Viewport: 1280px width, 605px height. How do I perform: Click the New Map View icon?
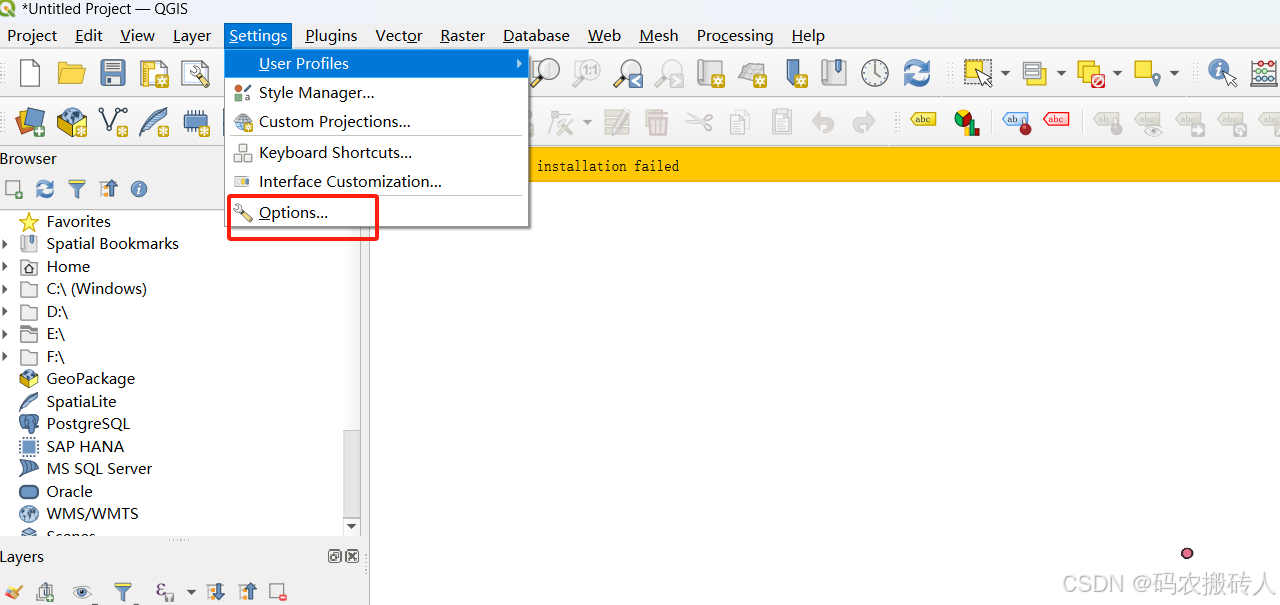[710, 73]
